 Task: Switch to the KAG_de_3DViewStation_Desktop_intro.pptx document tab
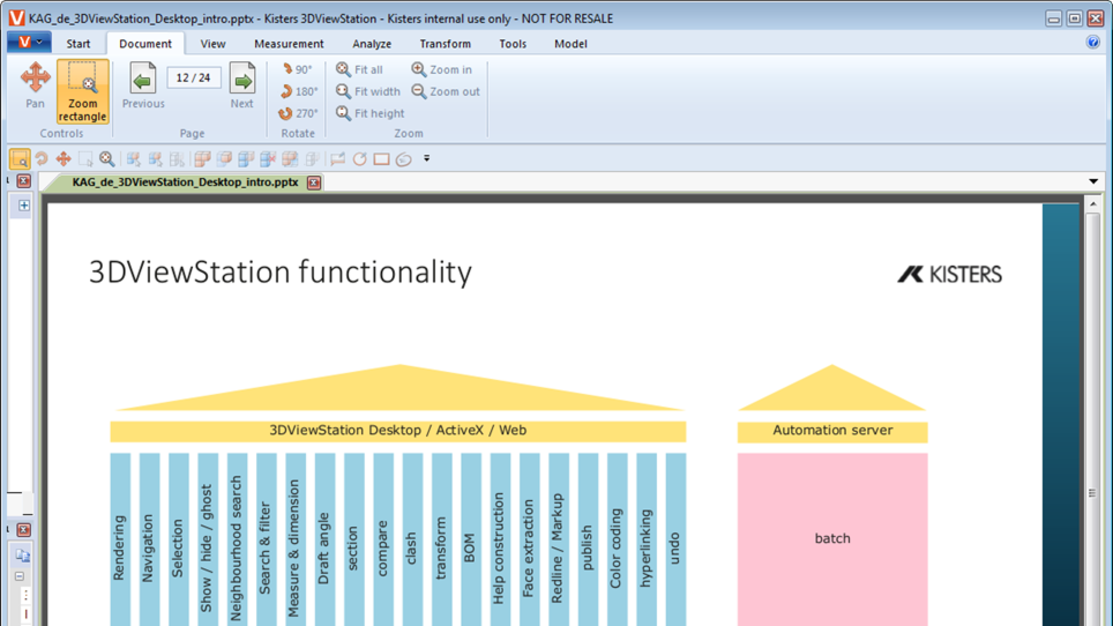185,182
